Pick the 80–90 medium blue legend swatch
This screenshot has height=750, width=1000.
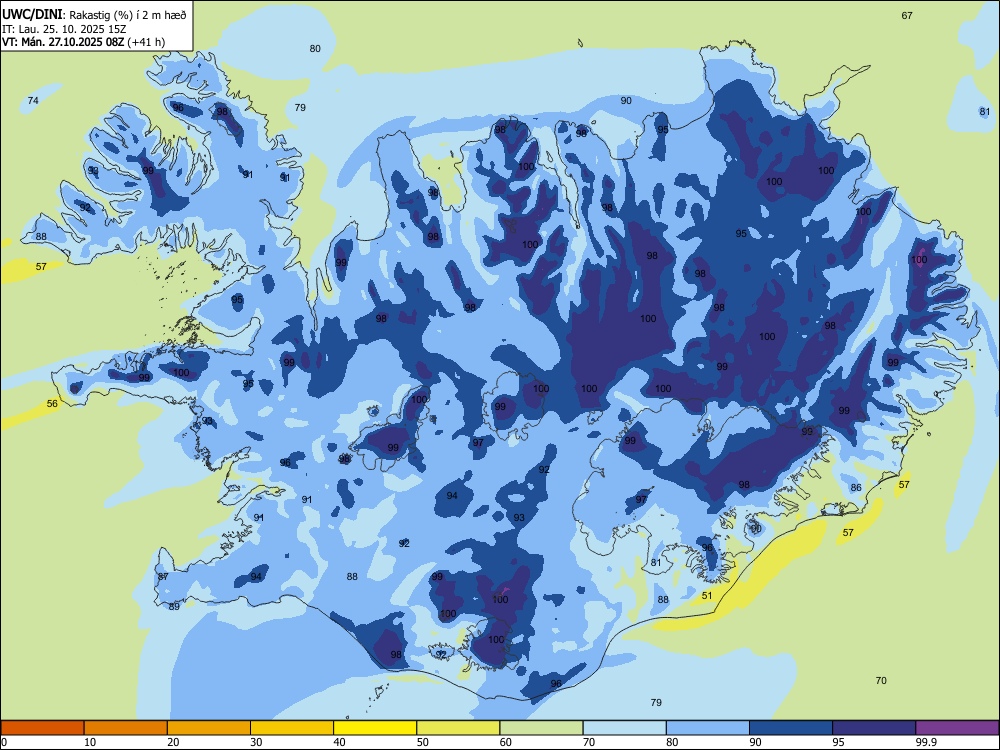click(x=708, y=728)
